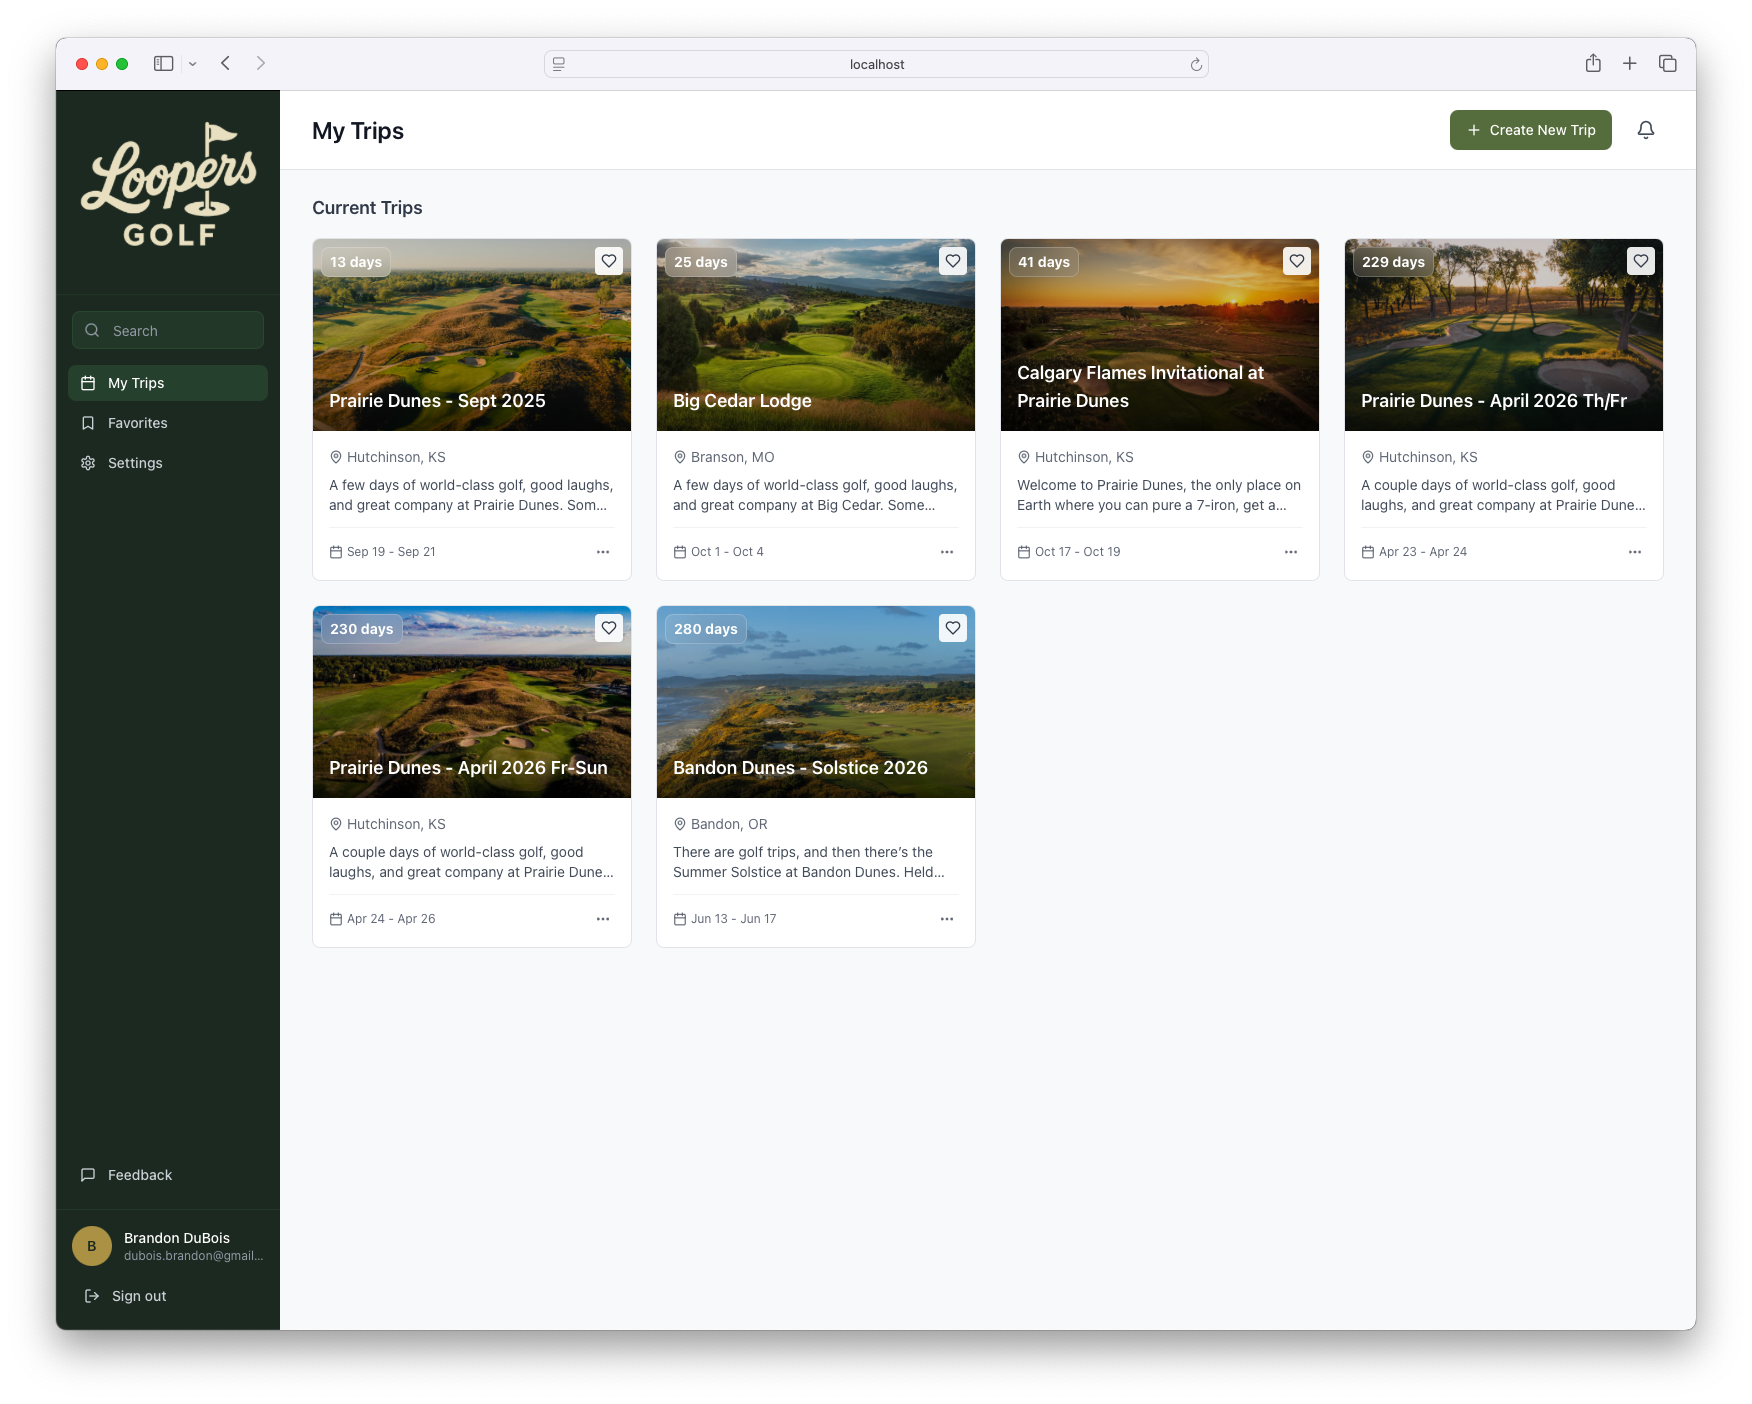Reload the localhost page
The height and width of the screenshot is (1404, 1752).
click(1195, 64)
